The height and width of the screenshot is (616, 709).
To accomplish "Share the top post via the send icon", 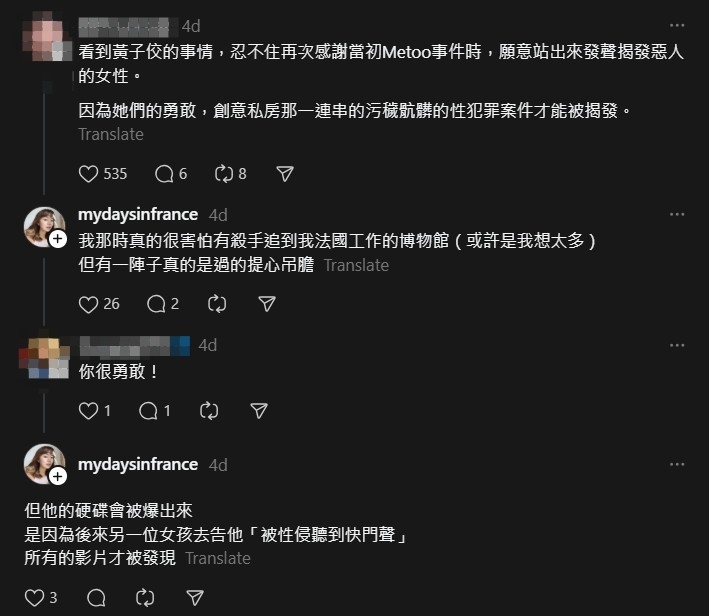I will (x=285, y=174).
